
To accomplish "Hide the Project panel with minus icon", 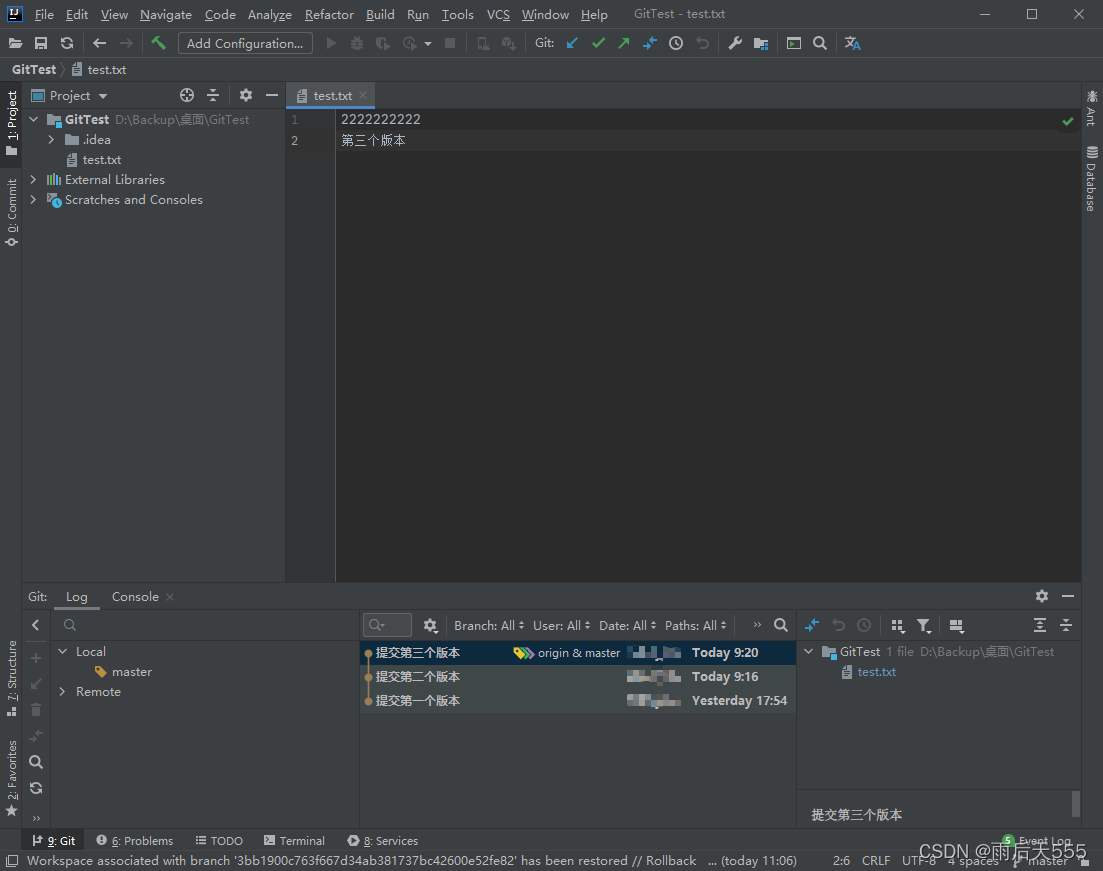I will click(272, 95).
